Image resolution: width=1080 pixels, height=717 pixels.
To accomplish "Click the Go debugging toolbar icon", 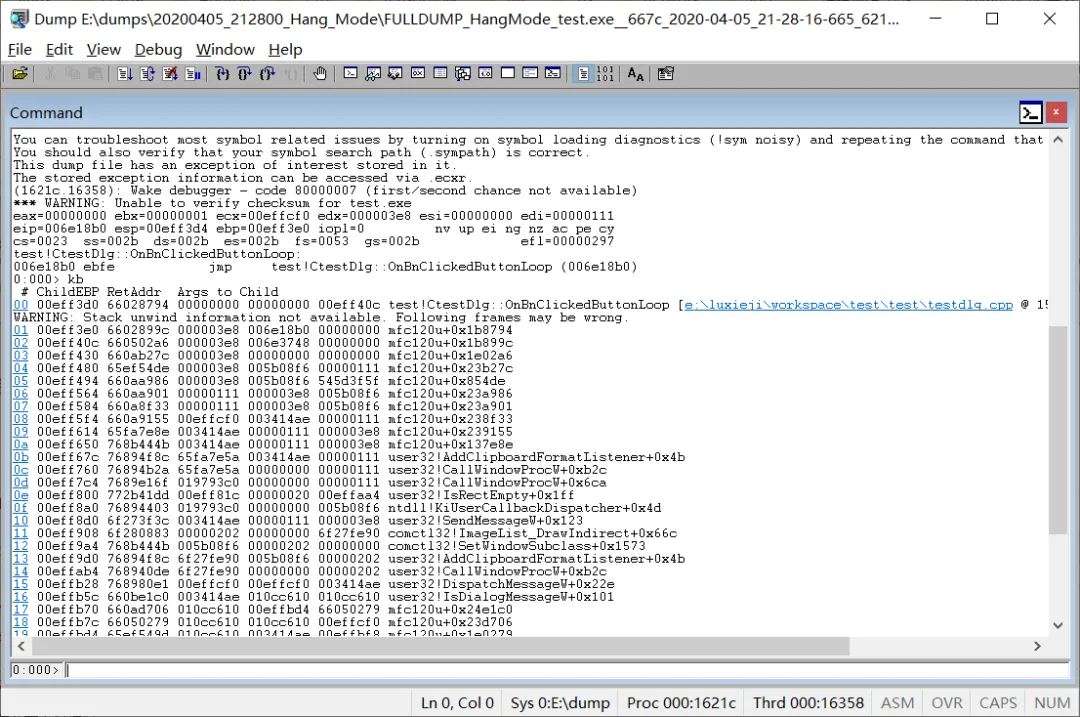I will (x=125, y=74).
